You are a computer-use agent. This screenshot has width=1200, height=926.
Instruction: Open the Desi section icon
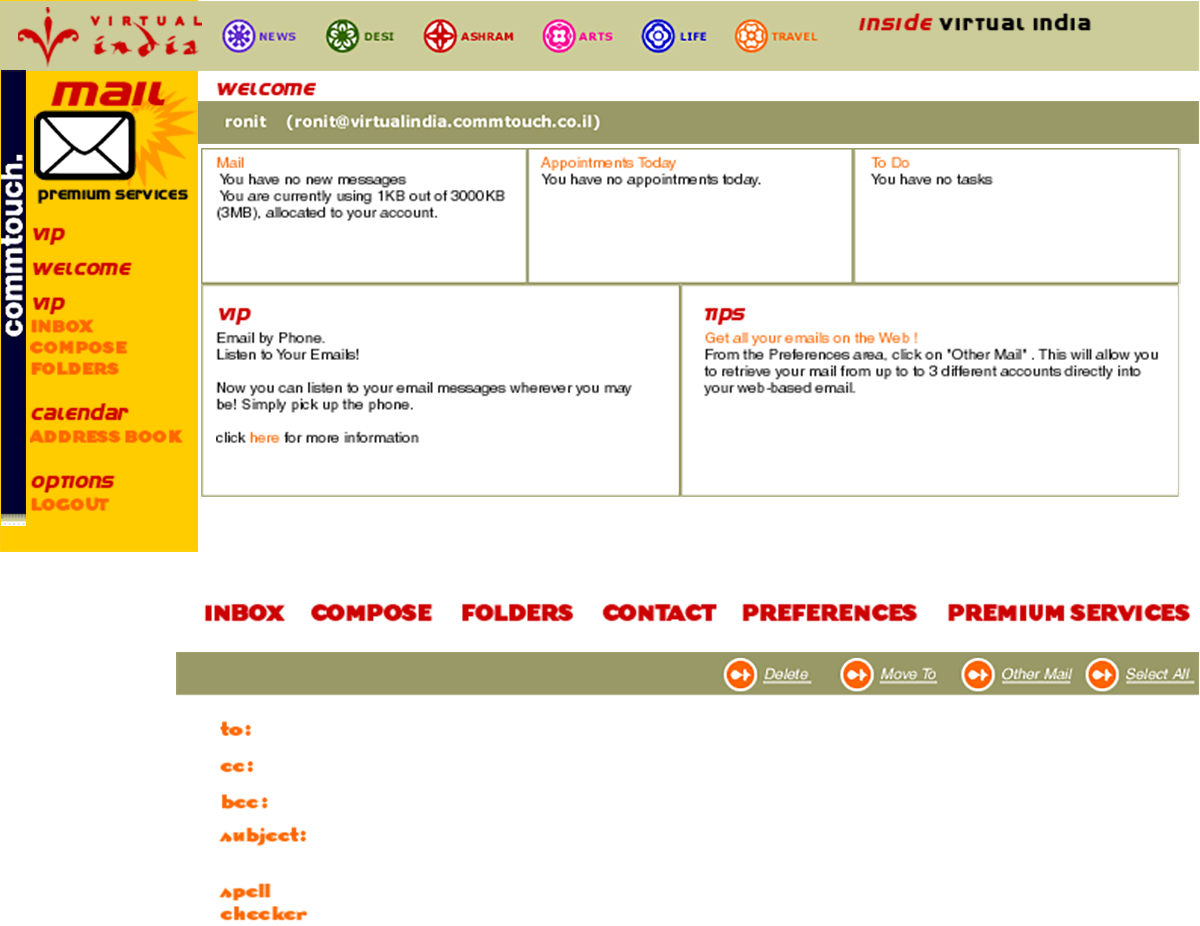(x=342, y=36)
